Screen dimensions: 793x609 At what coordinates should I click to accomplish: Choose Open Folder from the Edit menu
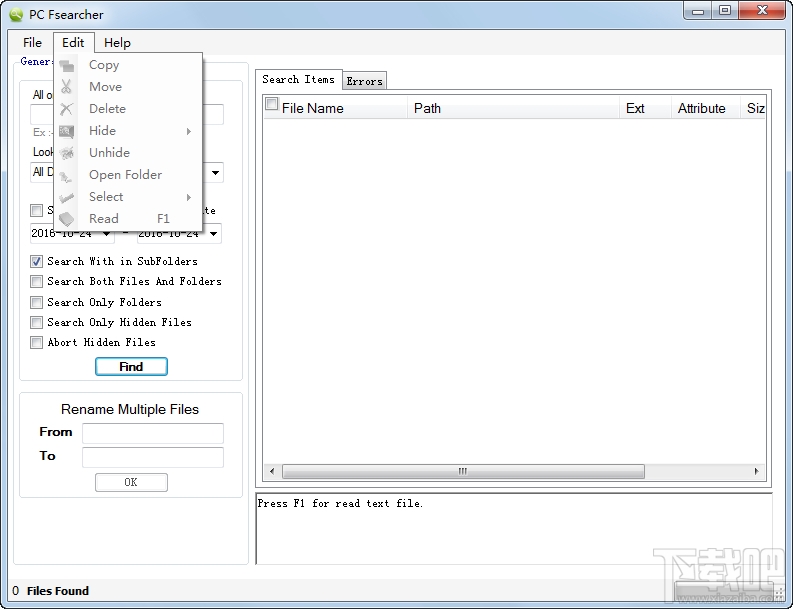[x=128, y=175]
